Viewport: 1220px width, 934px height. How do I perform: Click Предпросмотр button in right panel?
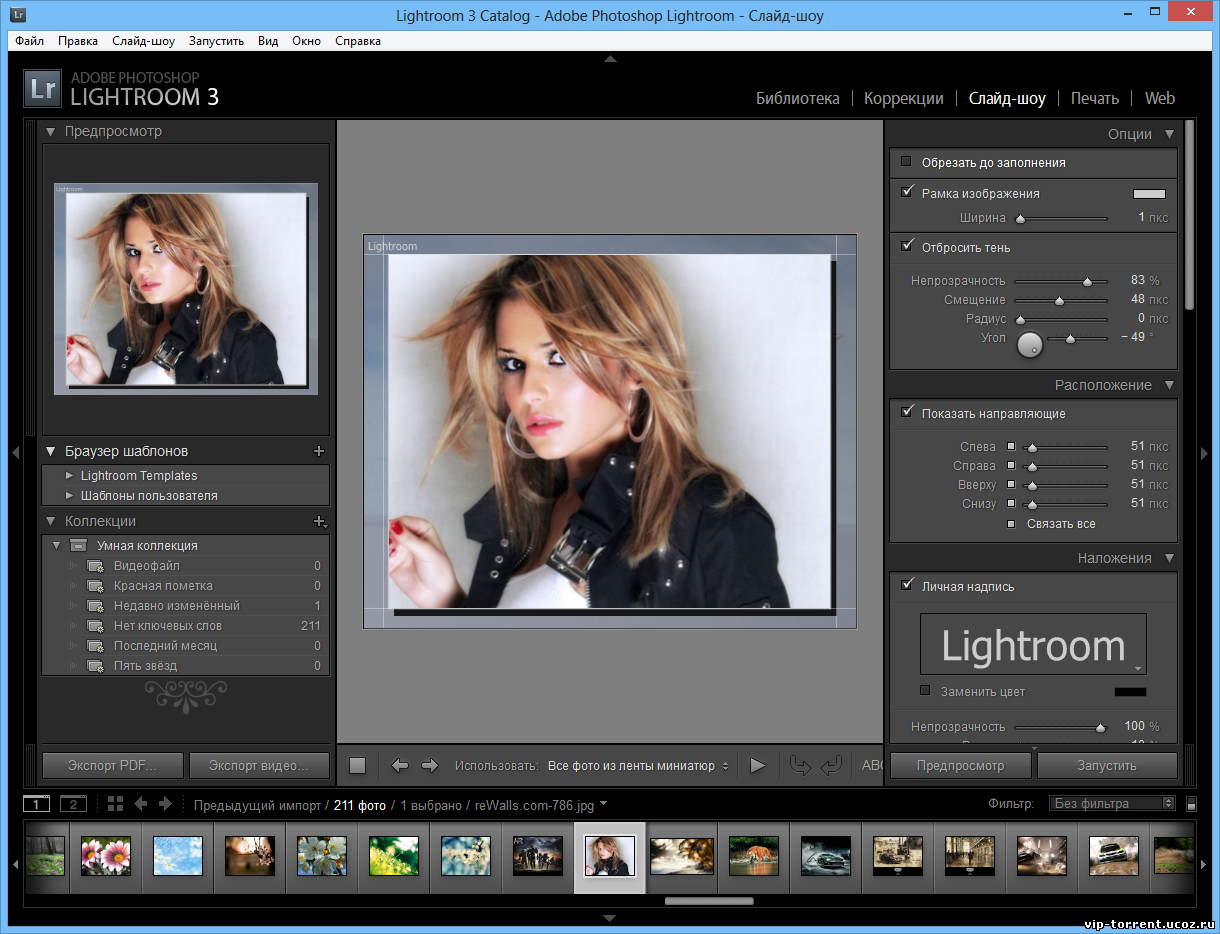pos(960,766)
